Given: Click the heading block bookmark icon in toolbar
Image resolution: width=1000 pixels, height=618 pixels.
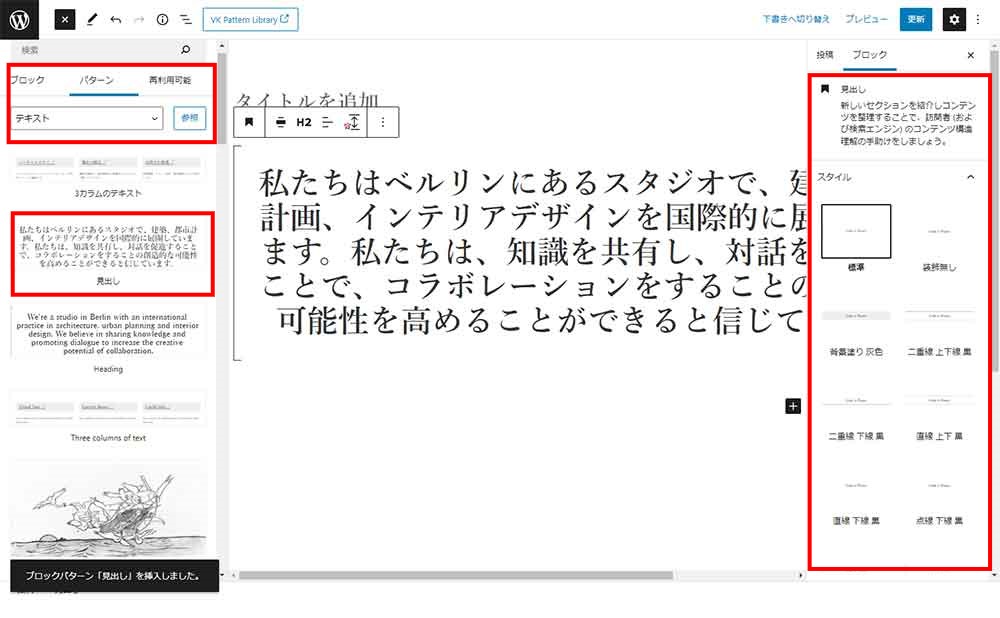Looking at the screenshot, I should coord(249,122).
